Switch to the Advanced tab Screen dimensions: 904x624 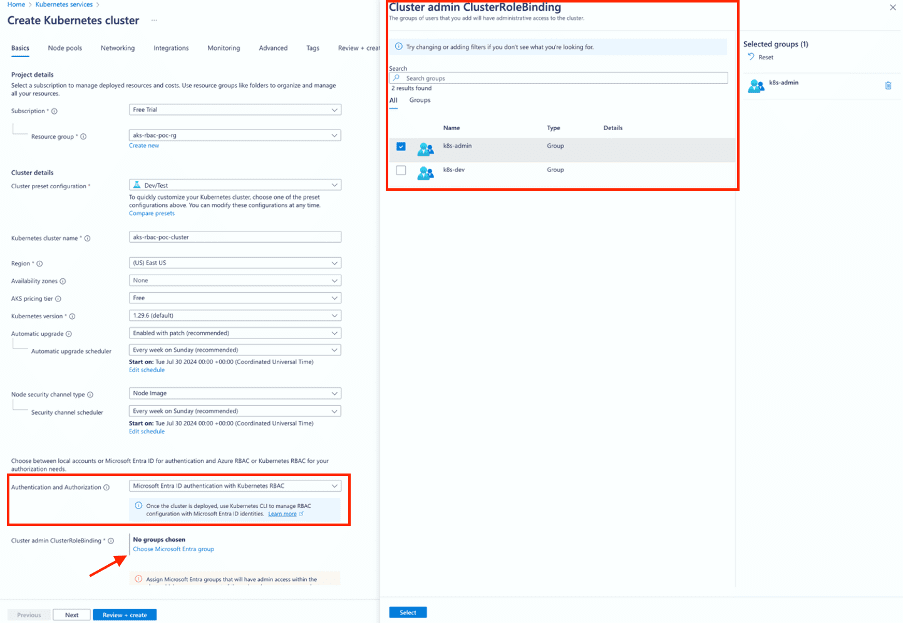click(x=273, y=48)
